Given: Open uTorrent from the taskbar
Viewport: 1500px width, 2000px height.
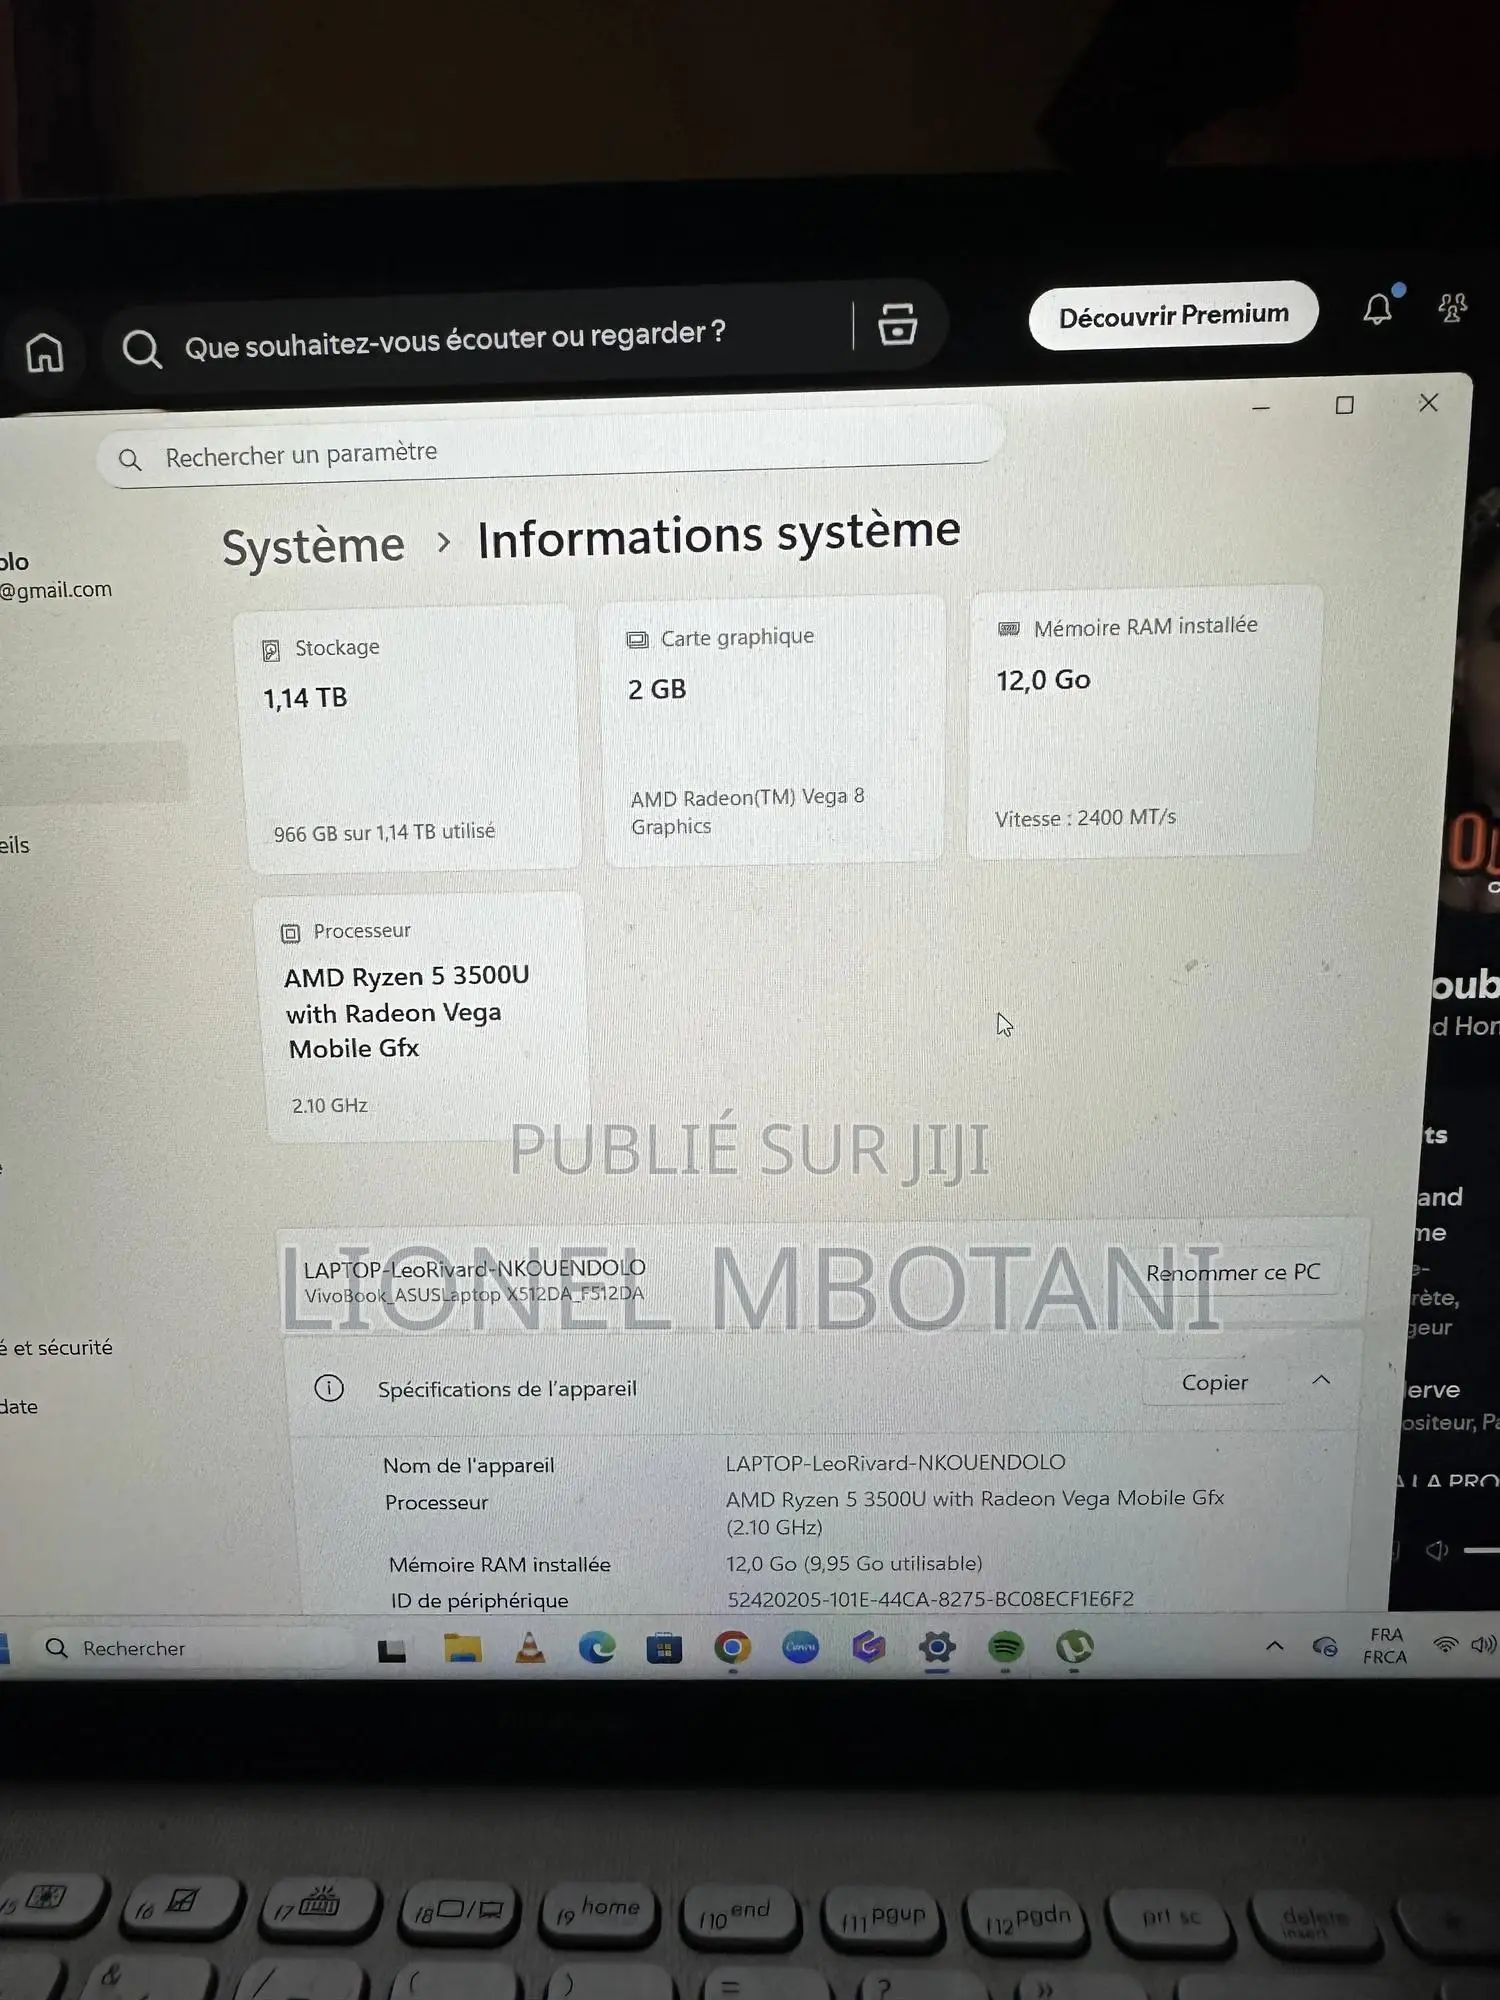Looking at the screenshot, I should [1074, 1646].
